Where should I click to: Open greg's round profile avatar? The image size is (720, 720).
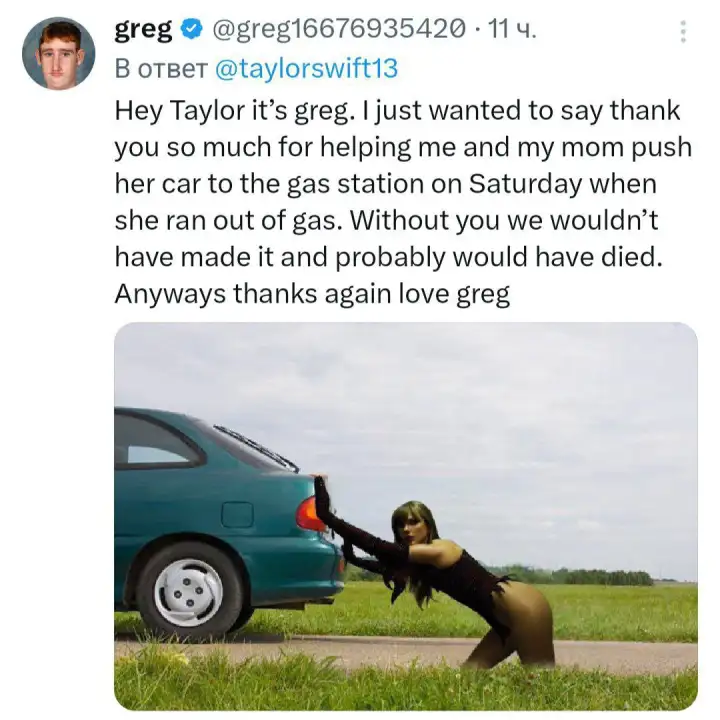click(58, 53)
